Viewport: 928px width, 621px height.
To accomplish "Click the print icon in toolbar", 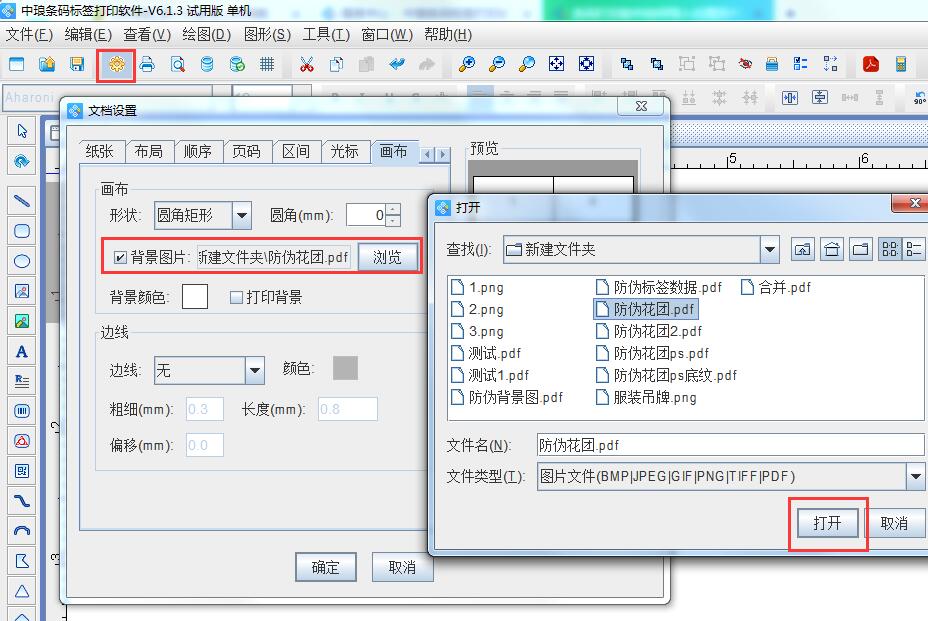I will pyautogui.click(x=147, y=65).
